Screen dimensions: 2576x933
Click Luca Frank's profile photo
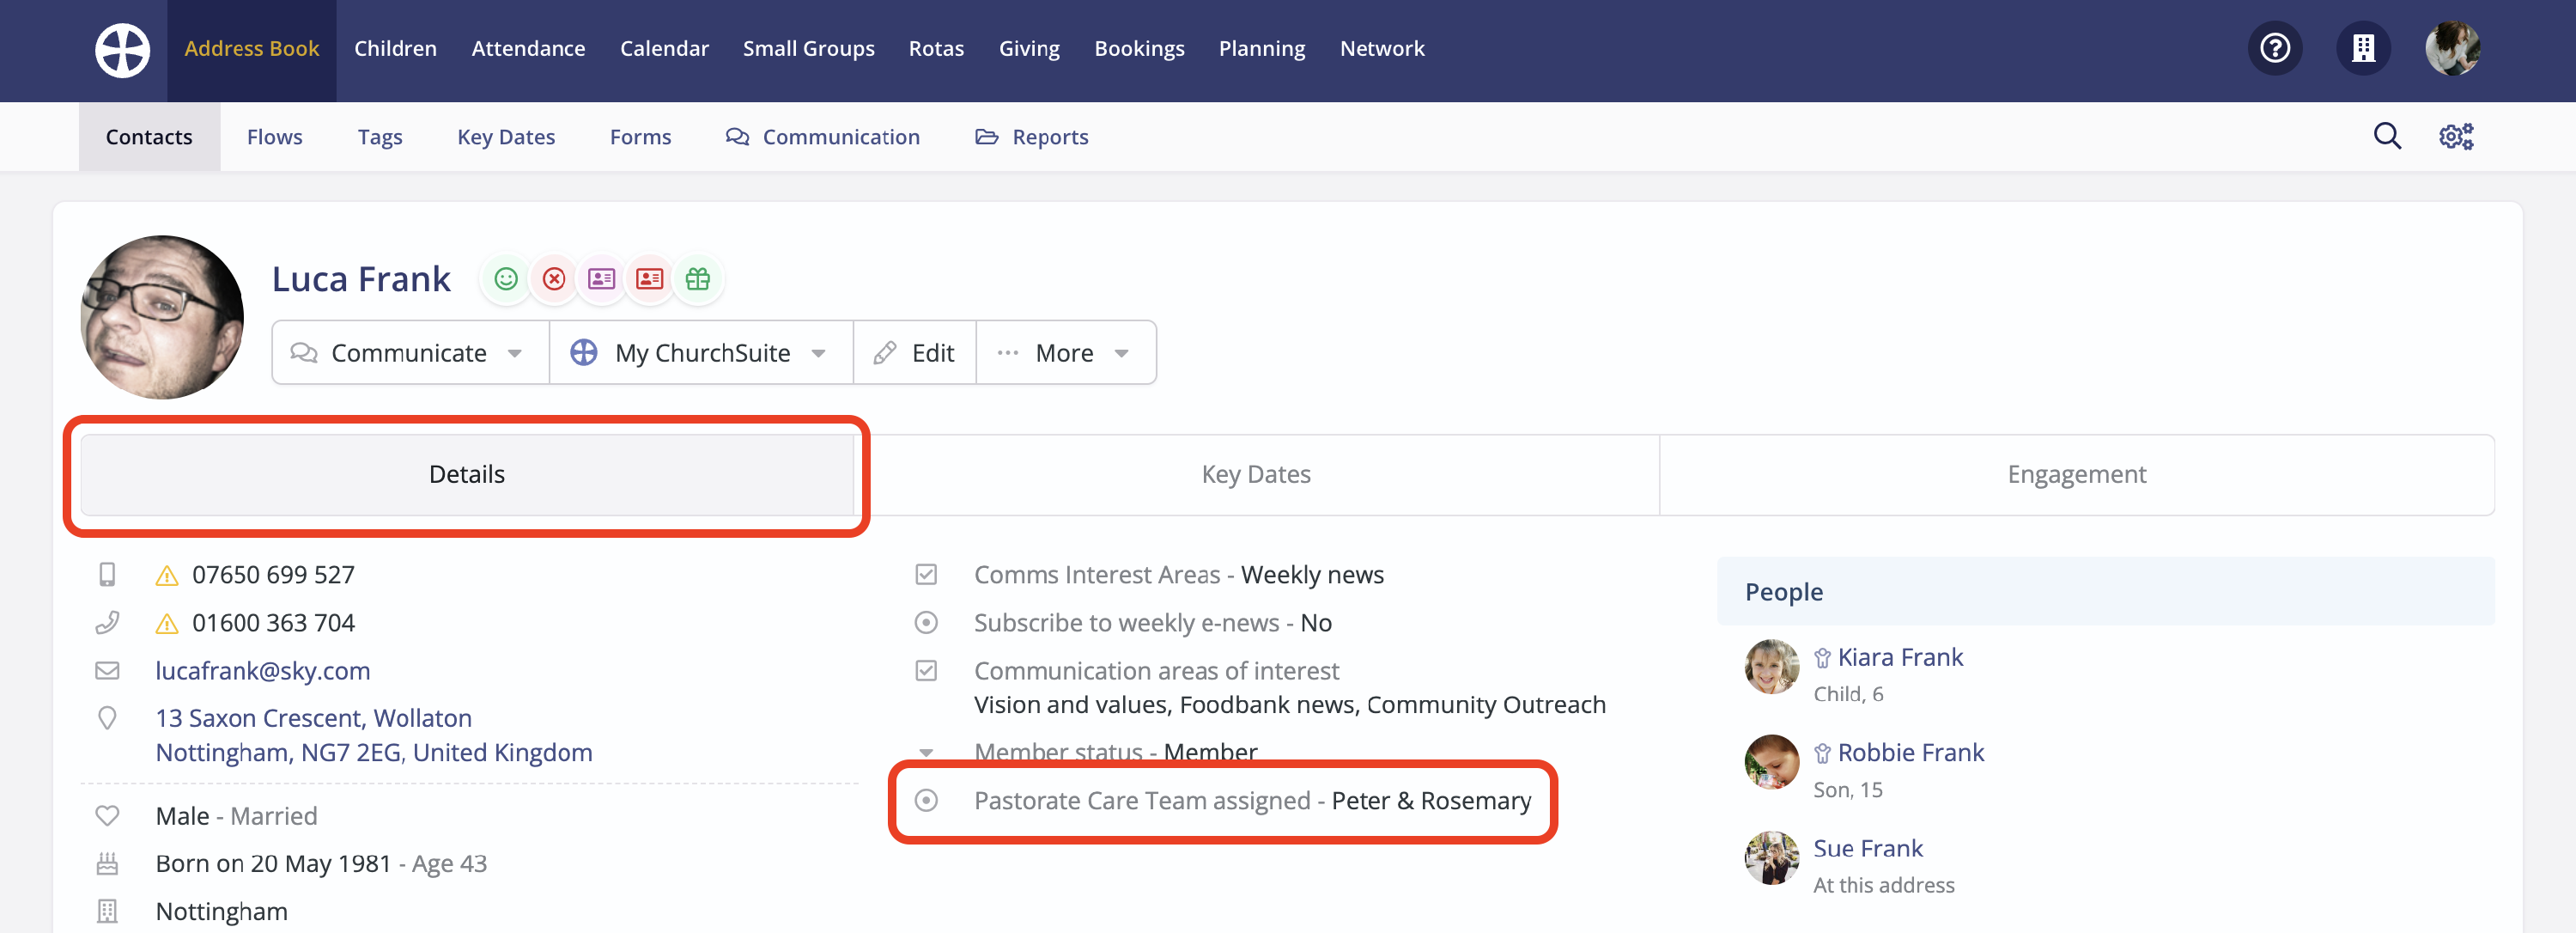(162, 317)
